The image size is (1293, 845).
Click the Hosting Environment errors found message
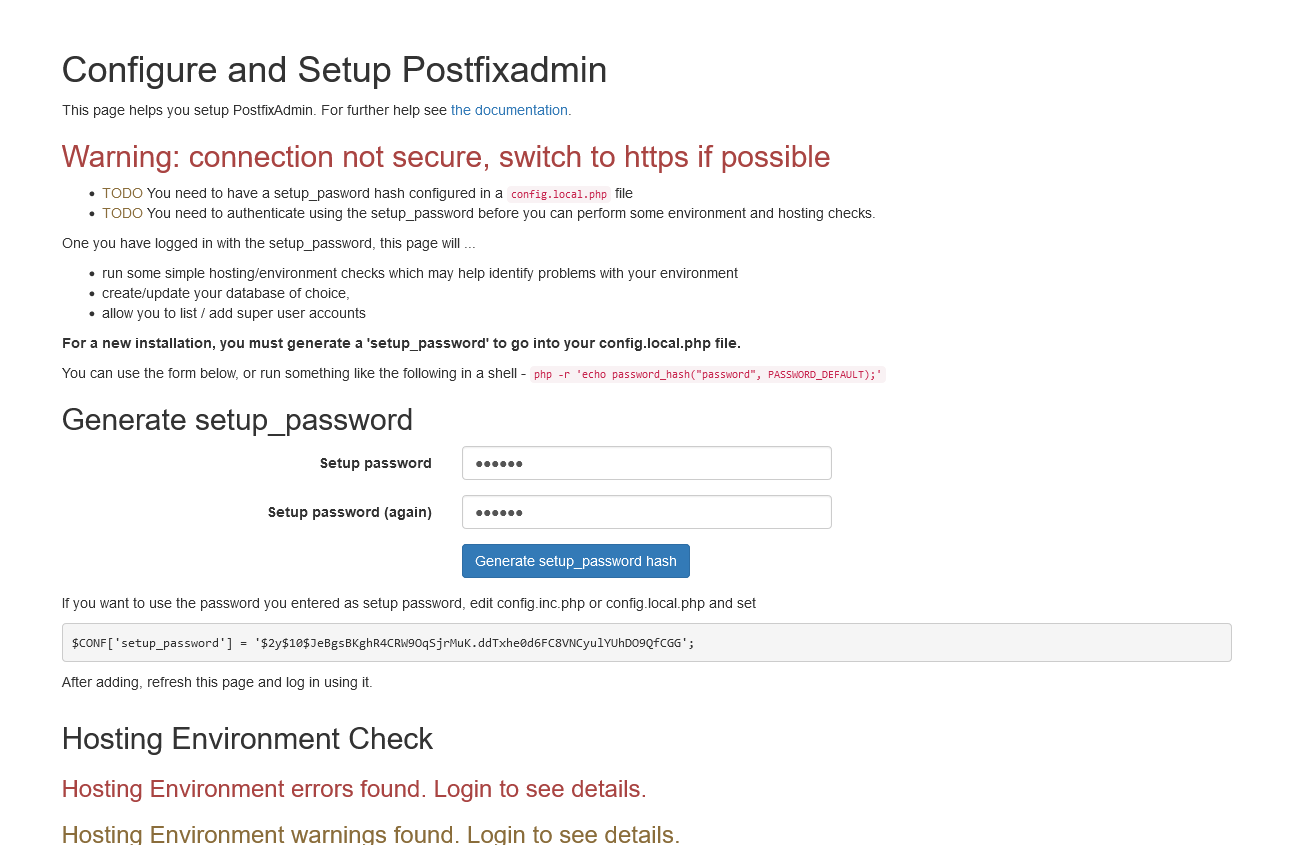[x=354, y=789]
